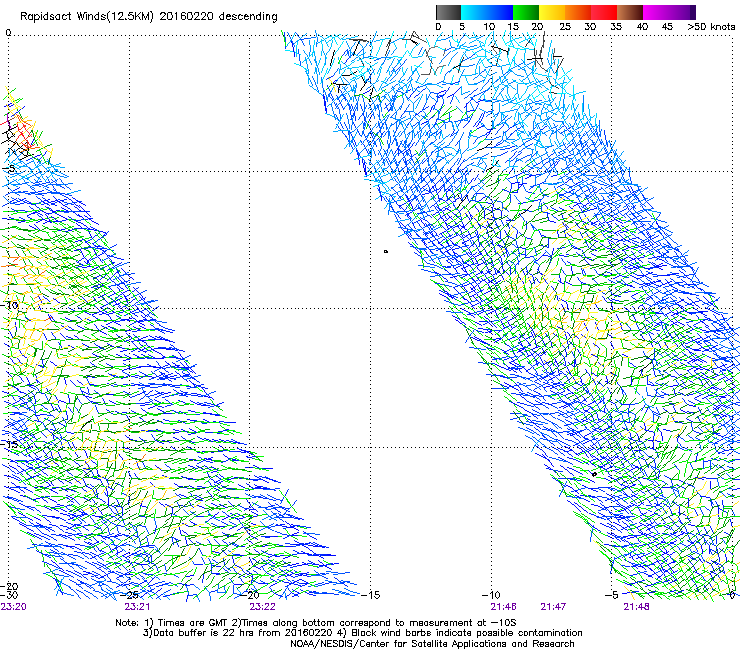Click the '>50 knots' legend label
This screenshot has width=740, height=650.
click(711, 27)
